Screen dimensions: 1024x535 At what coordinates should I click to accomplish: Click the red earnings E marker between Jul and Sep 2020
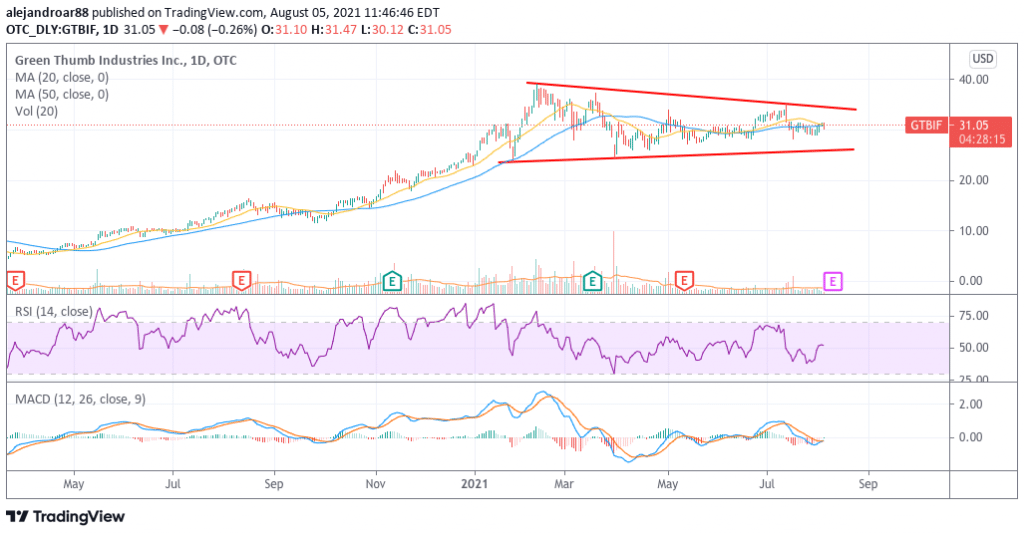click(x=242, y=282)
